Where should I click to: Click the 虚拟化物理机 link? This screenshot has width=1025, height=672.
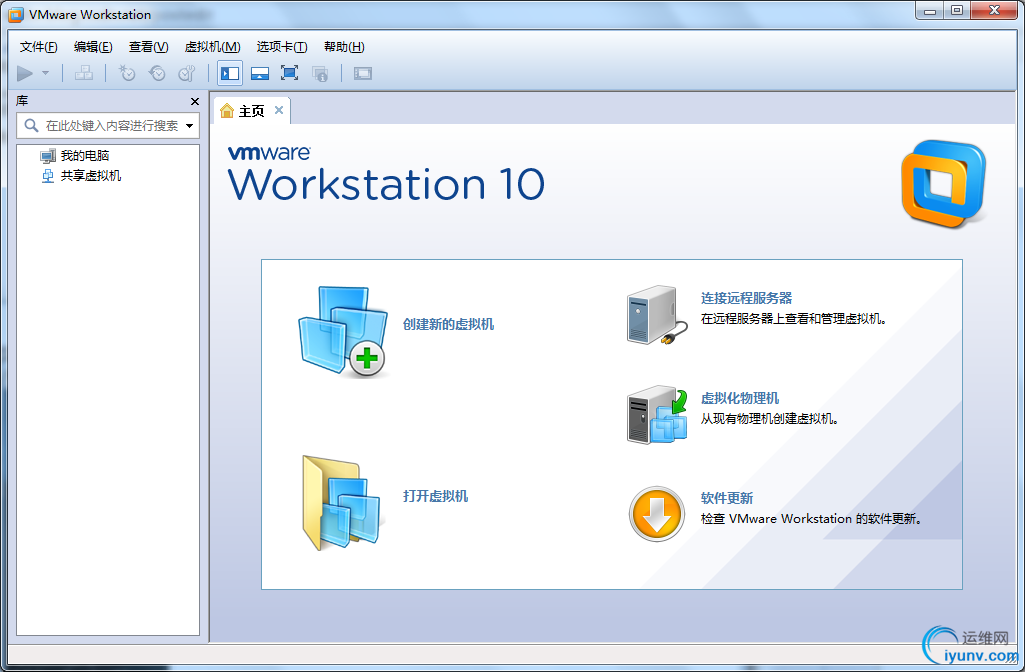pos(740,398)
